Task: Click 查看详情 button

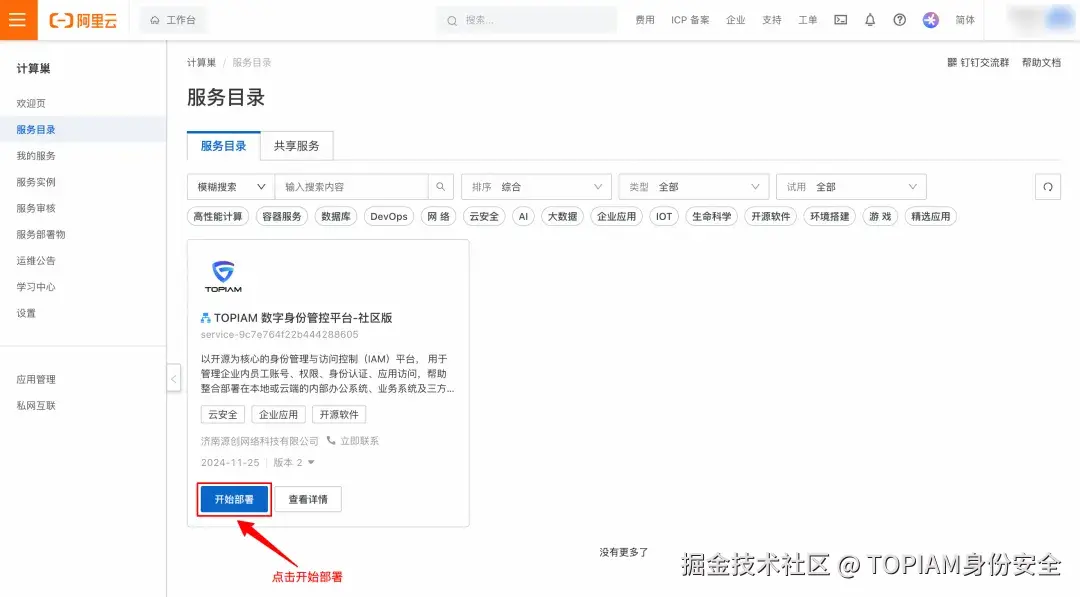Action: (308, 499)
